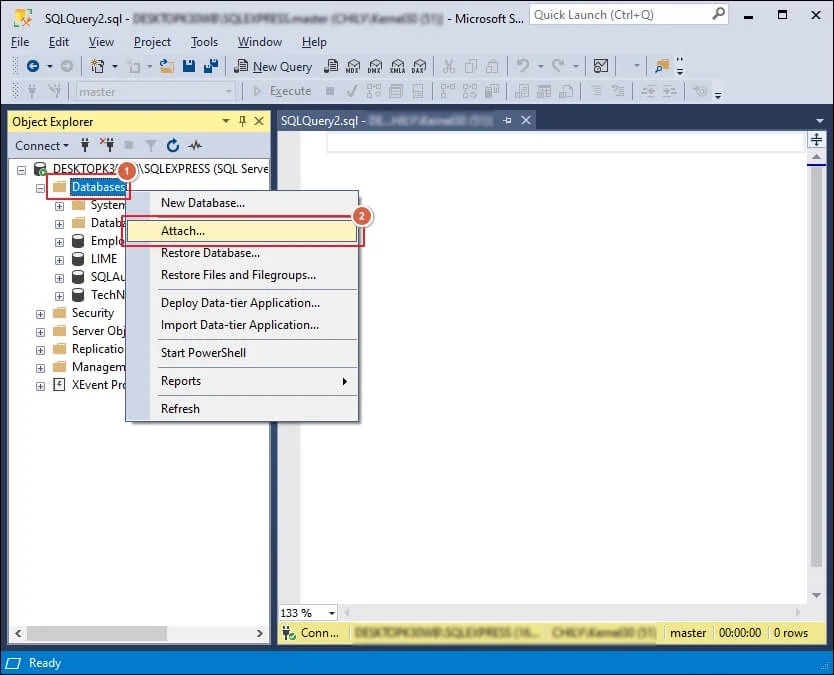
Task: Click the Stop icon beside Execute
Action: 330,91
